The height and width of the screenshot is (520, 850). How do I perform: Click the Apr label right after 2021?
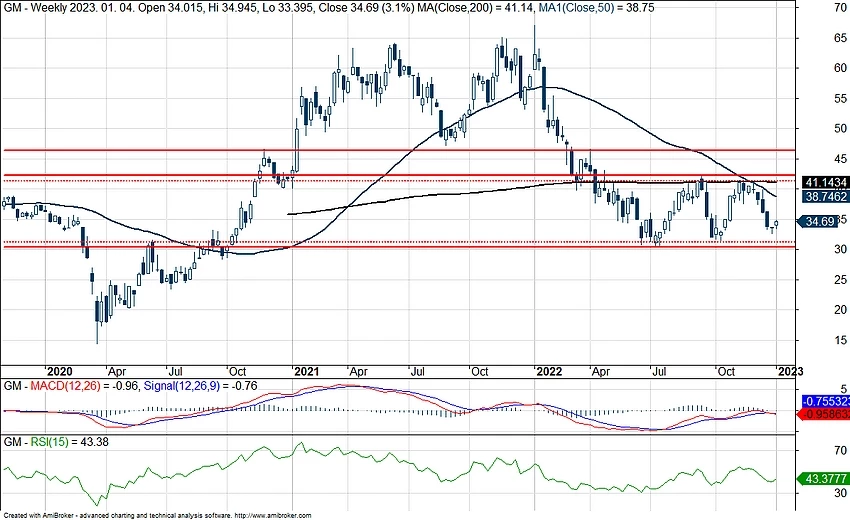point(358,372)
